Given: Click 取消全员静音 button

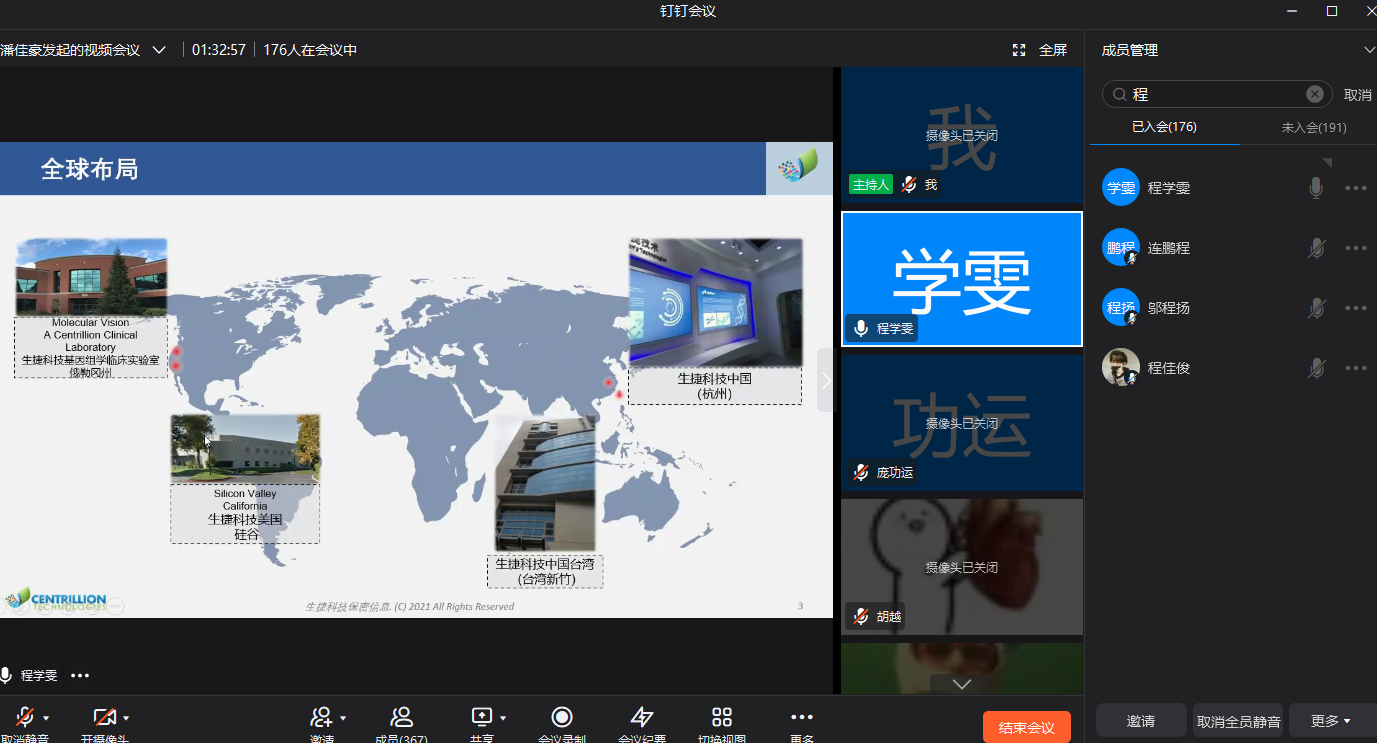Looking at the screenshot, I should (1238, 720).
